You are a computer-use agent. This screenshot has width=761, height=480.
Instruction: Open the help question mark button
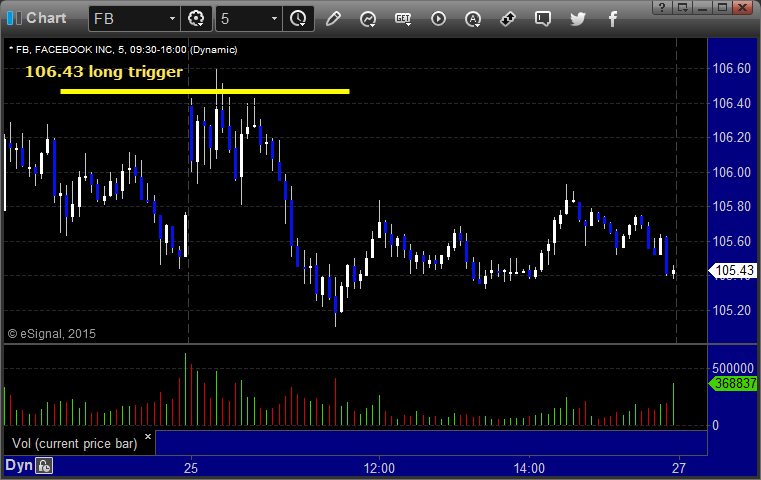point(662,7)
